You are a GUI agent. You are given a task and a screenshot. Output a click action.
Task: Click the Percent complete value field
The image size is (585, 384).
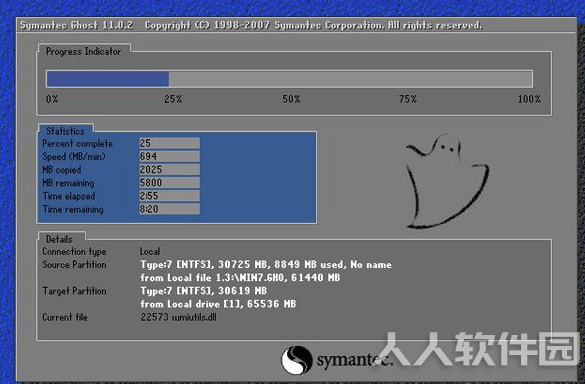170,143
